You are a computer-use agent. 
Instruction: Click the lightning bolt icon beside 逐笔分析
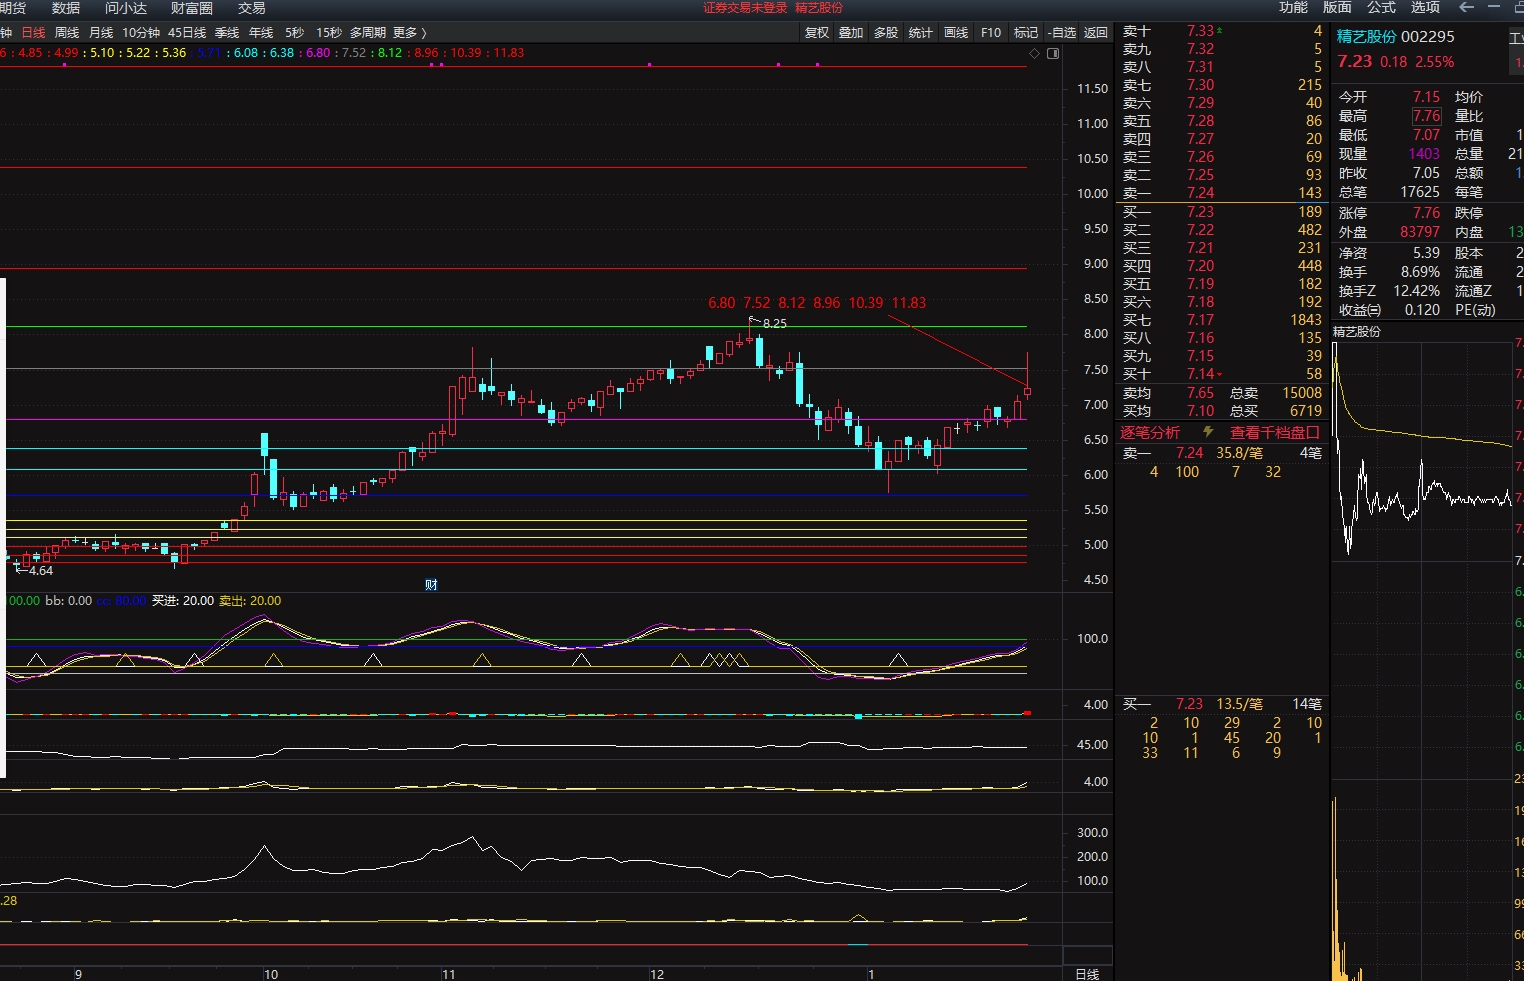1208,432
